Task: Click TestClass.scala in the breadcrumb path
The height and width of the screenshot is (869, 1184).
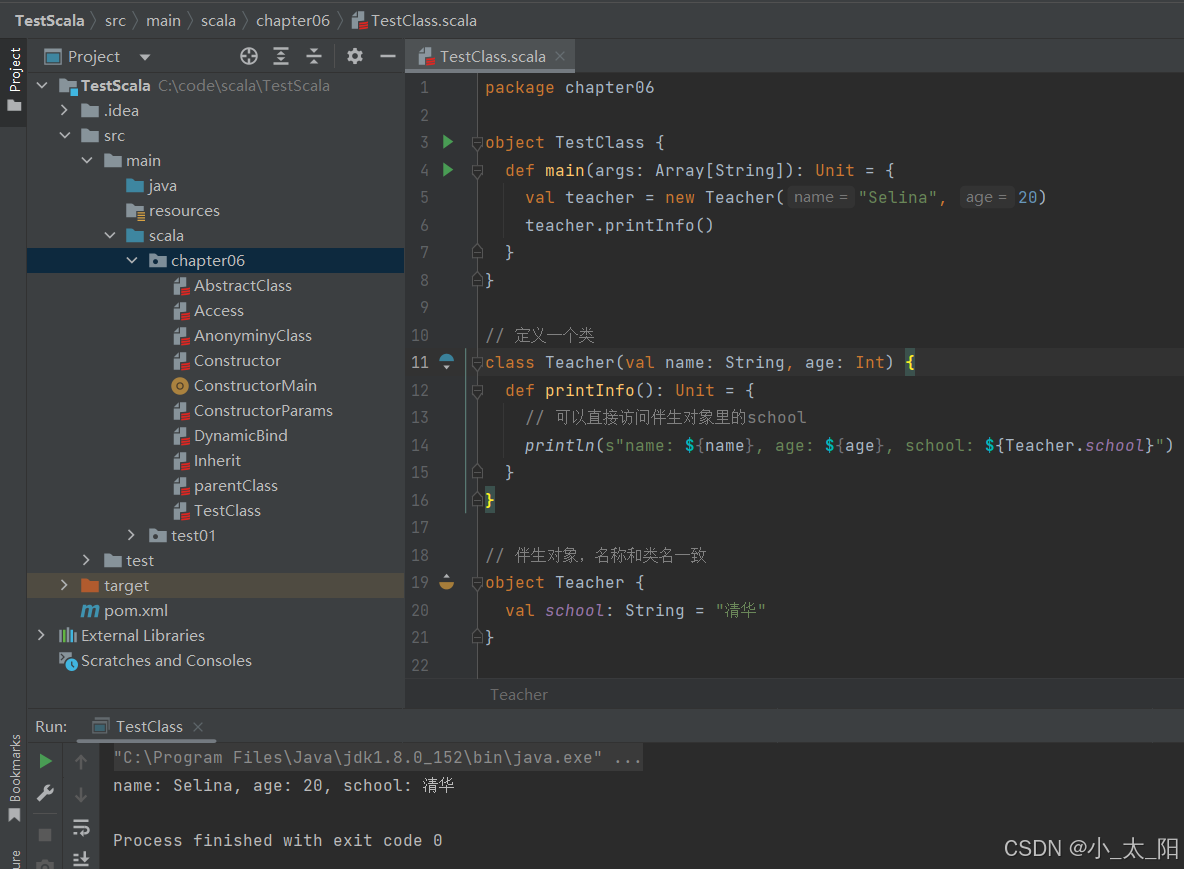Action: [415, 20]
